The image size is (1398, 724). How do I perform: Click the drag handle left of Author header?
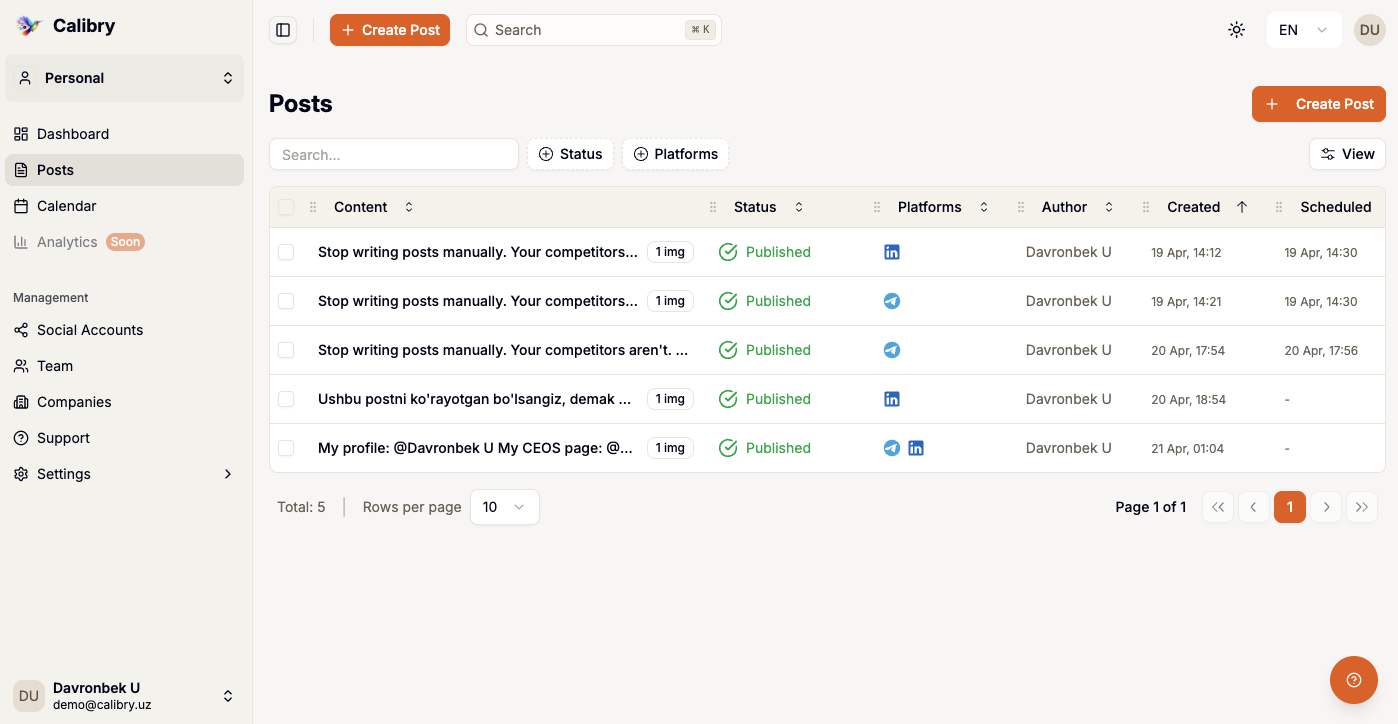[x=1021, y=207]
